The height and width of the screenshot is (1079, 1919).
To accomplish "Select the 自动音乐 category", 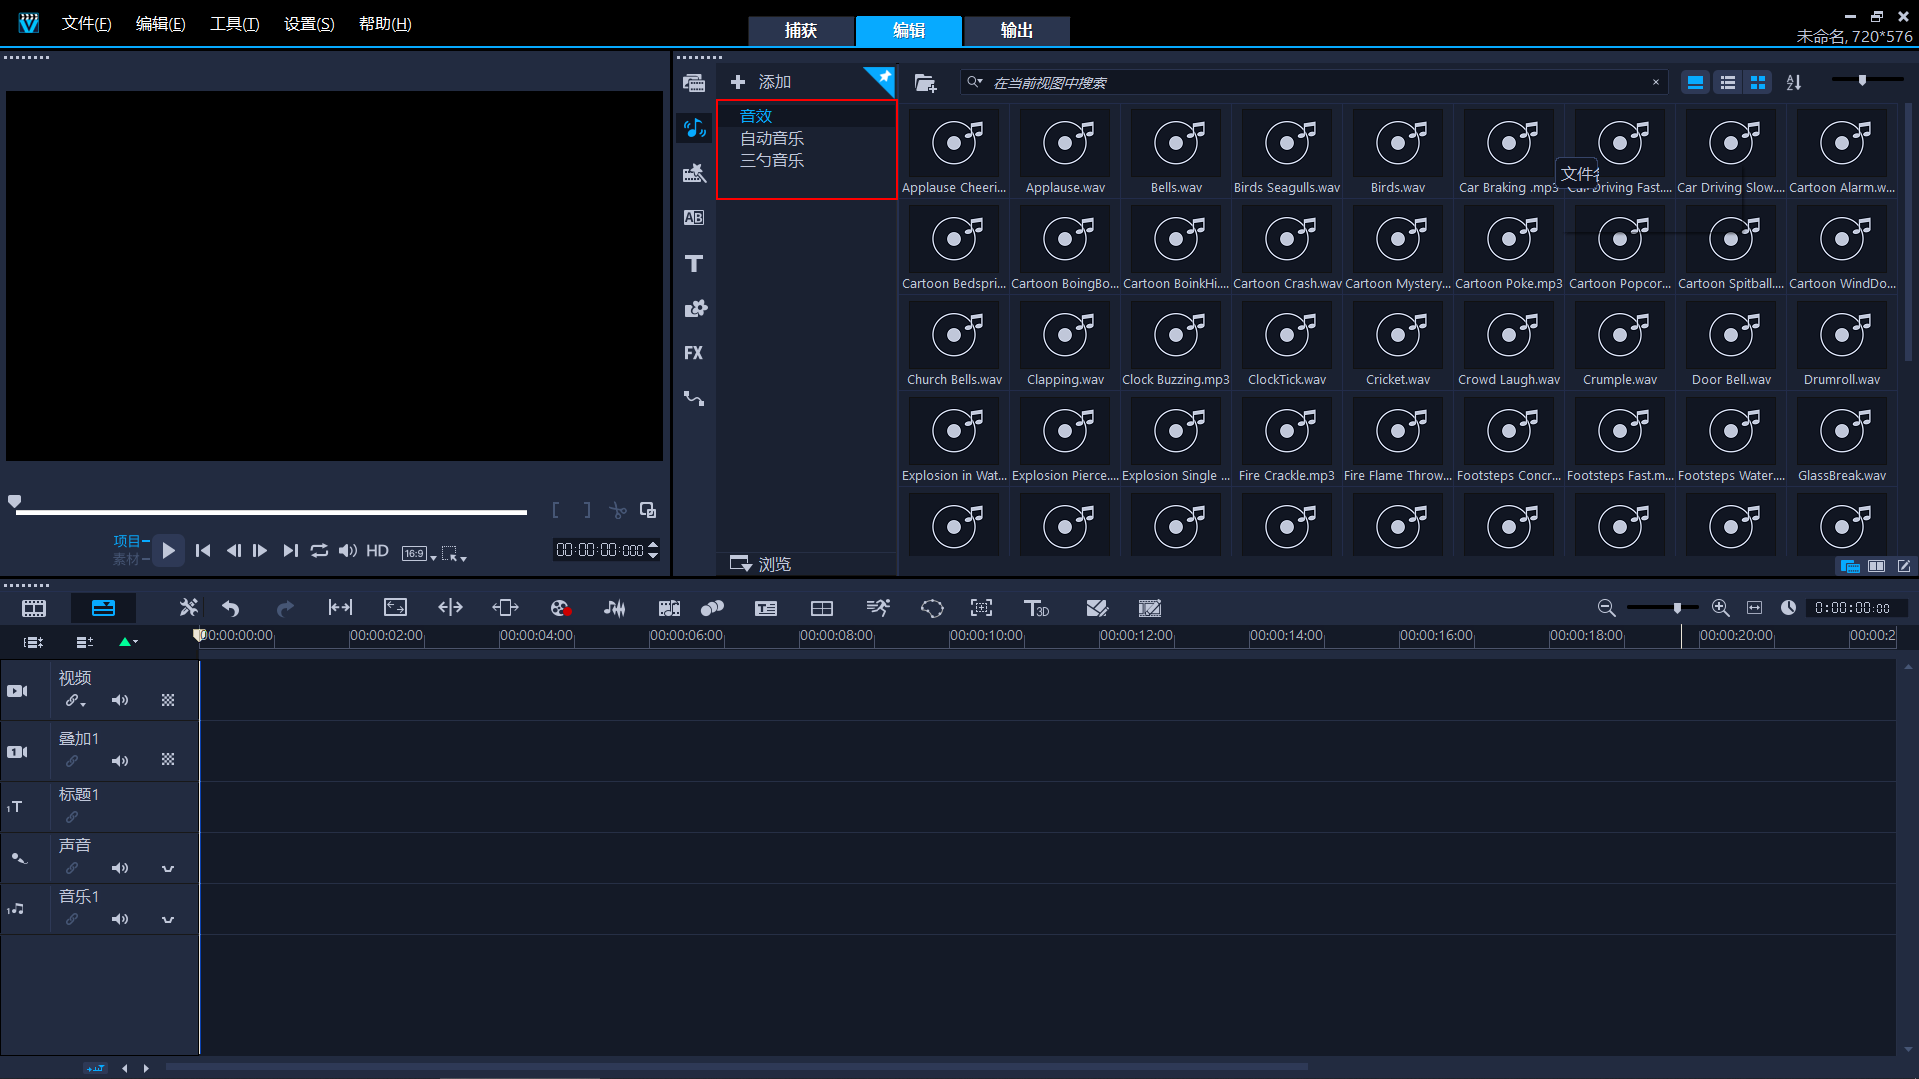I will click(x=772, y=138).
